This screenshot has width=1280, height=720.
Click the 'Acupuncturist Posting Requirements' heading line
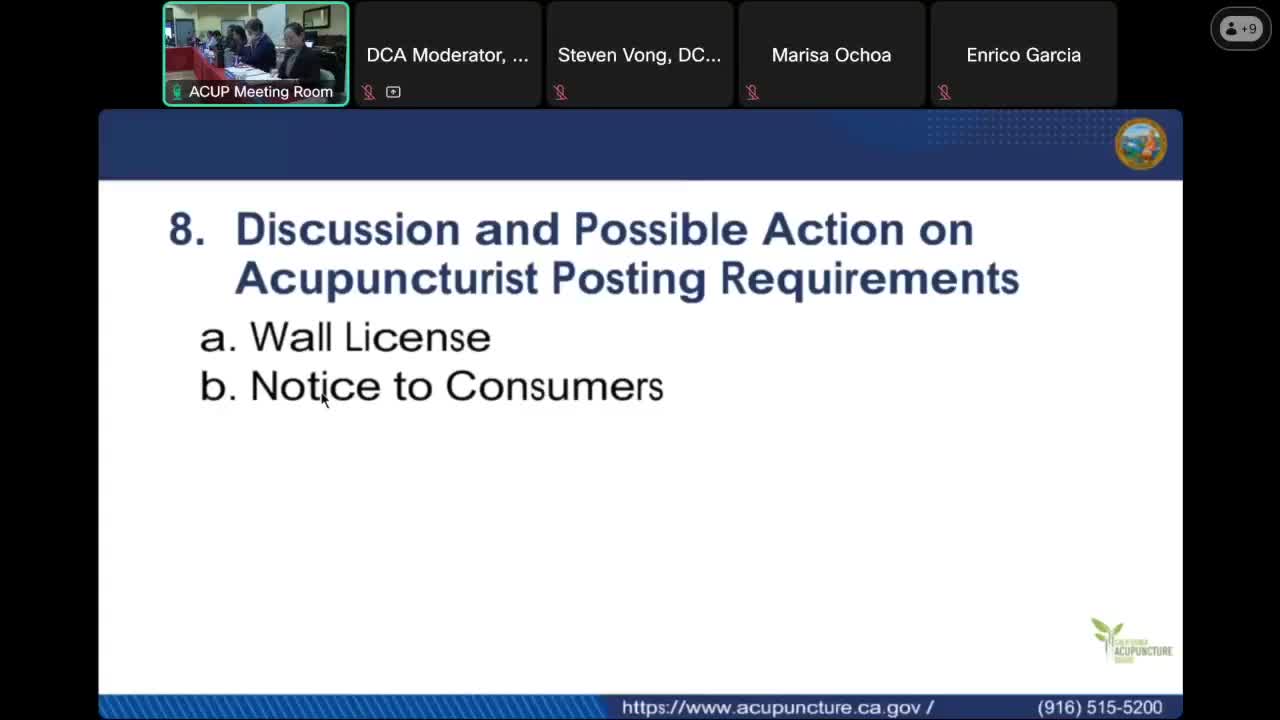pos(627,278)
